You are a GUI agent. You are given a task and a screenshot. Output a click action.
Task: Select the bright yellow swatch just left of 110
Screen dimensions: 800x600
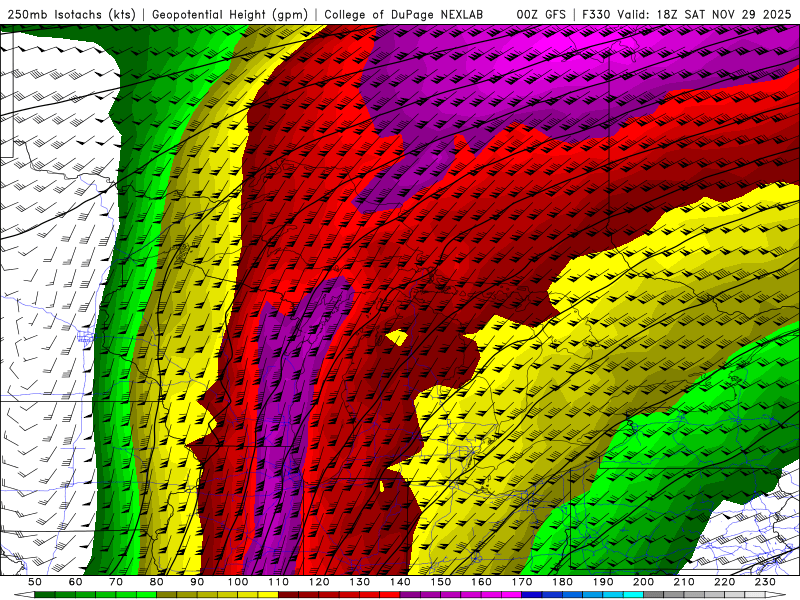point(268,595)
